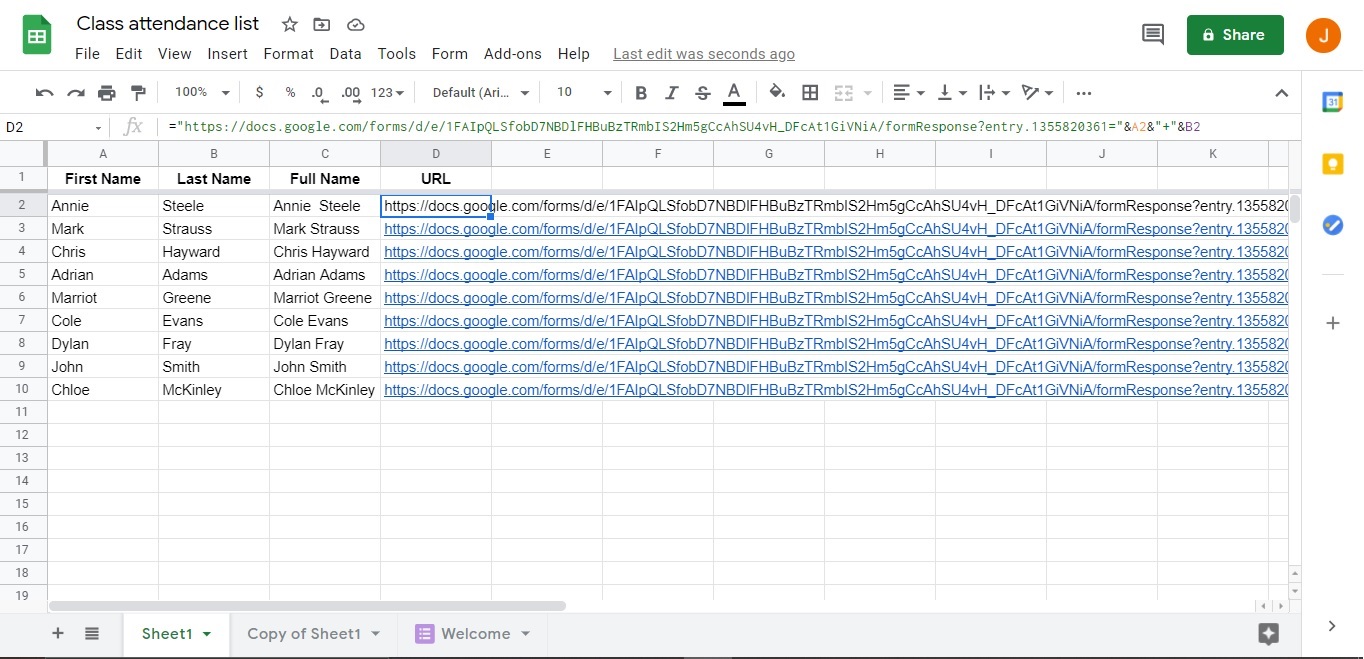Toggle italic formatting

[x=672, y=93]
